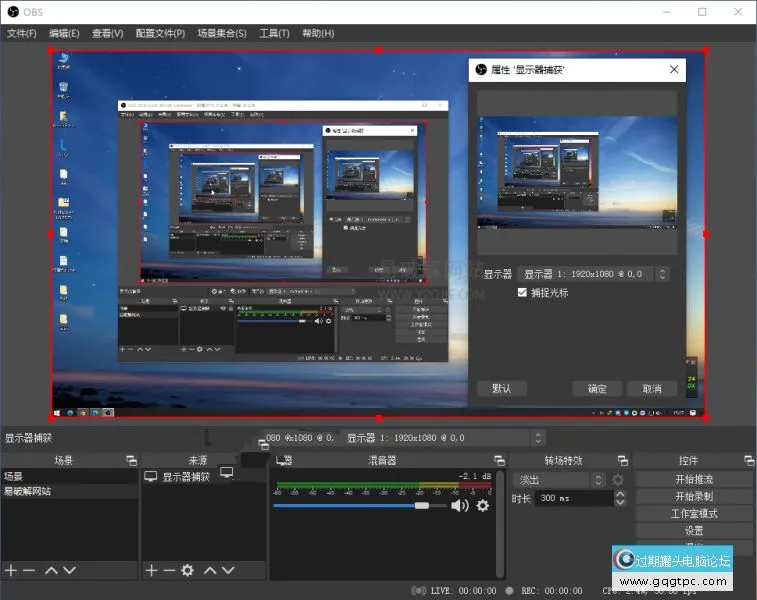This screenshot has height=600, width=757.
Task: Open mixer channel settings gear
Action: (x=482, y=505)
